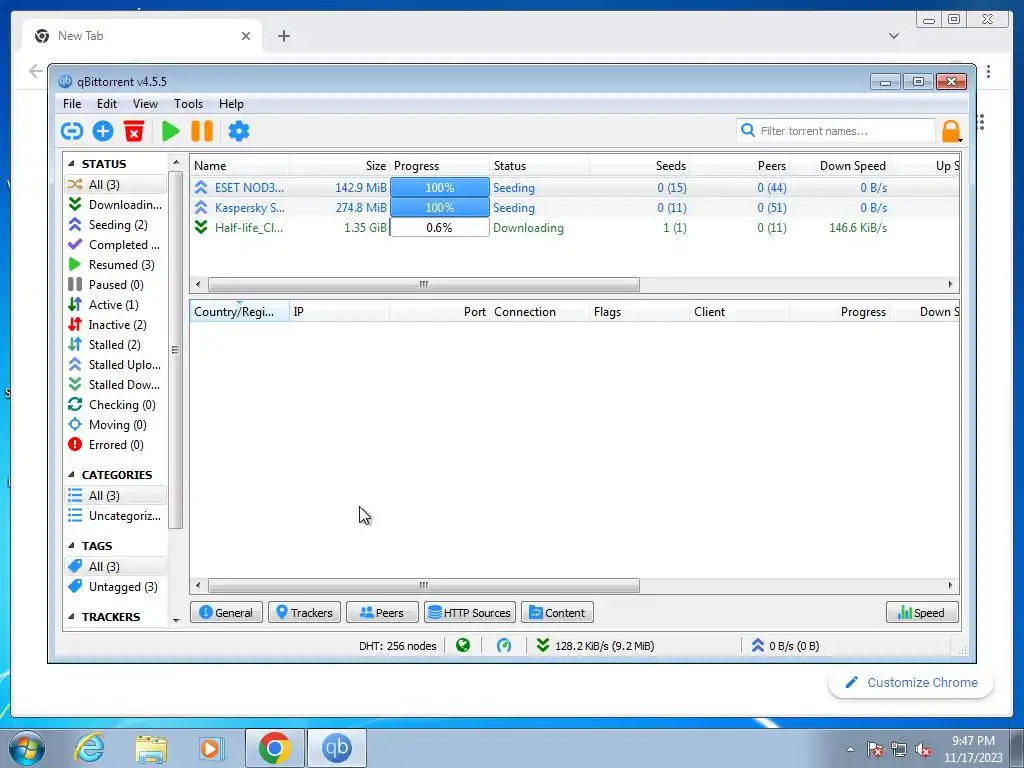Viewport: 1024px width, 768px height.
Task: Click the Filter torrent names field
Action: pos(837,131)
